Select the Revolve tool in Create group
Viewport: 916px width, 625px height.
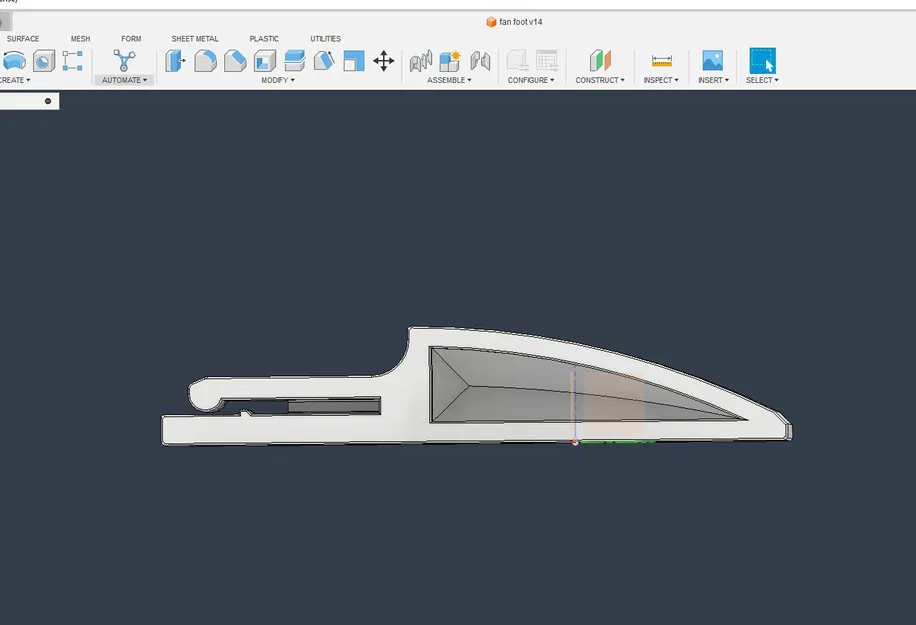pos(14,61)
